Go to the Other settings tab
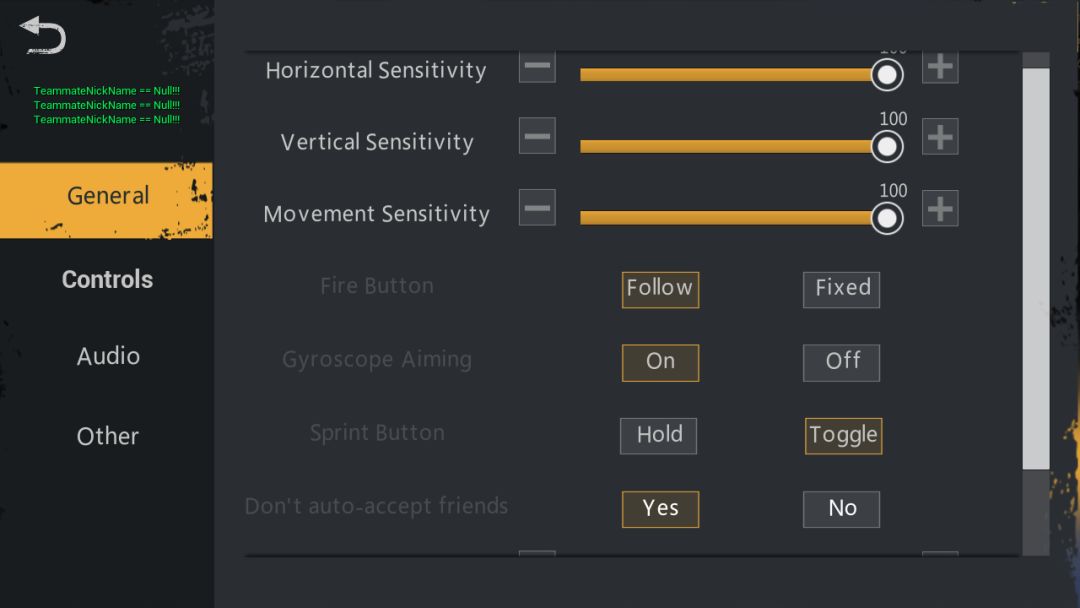The height and width of the screenshot is (608, 1080). (x=107, y=436)
